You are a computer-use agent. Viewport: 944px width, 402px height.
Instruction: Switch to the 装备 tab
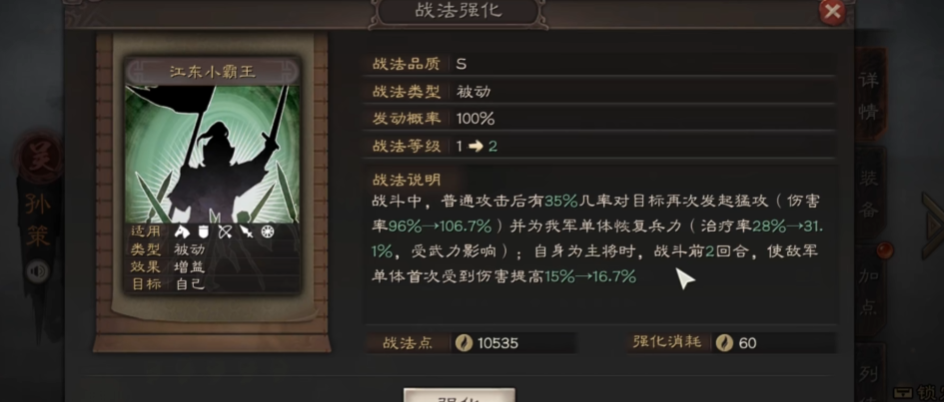[x=869, y=194]
